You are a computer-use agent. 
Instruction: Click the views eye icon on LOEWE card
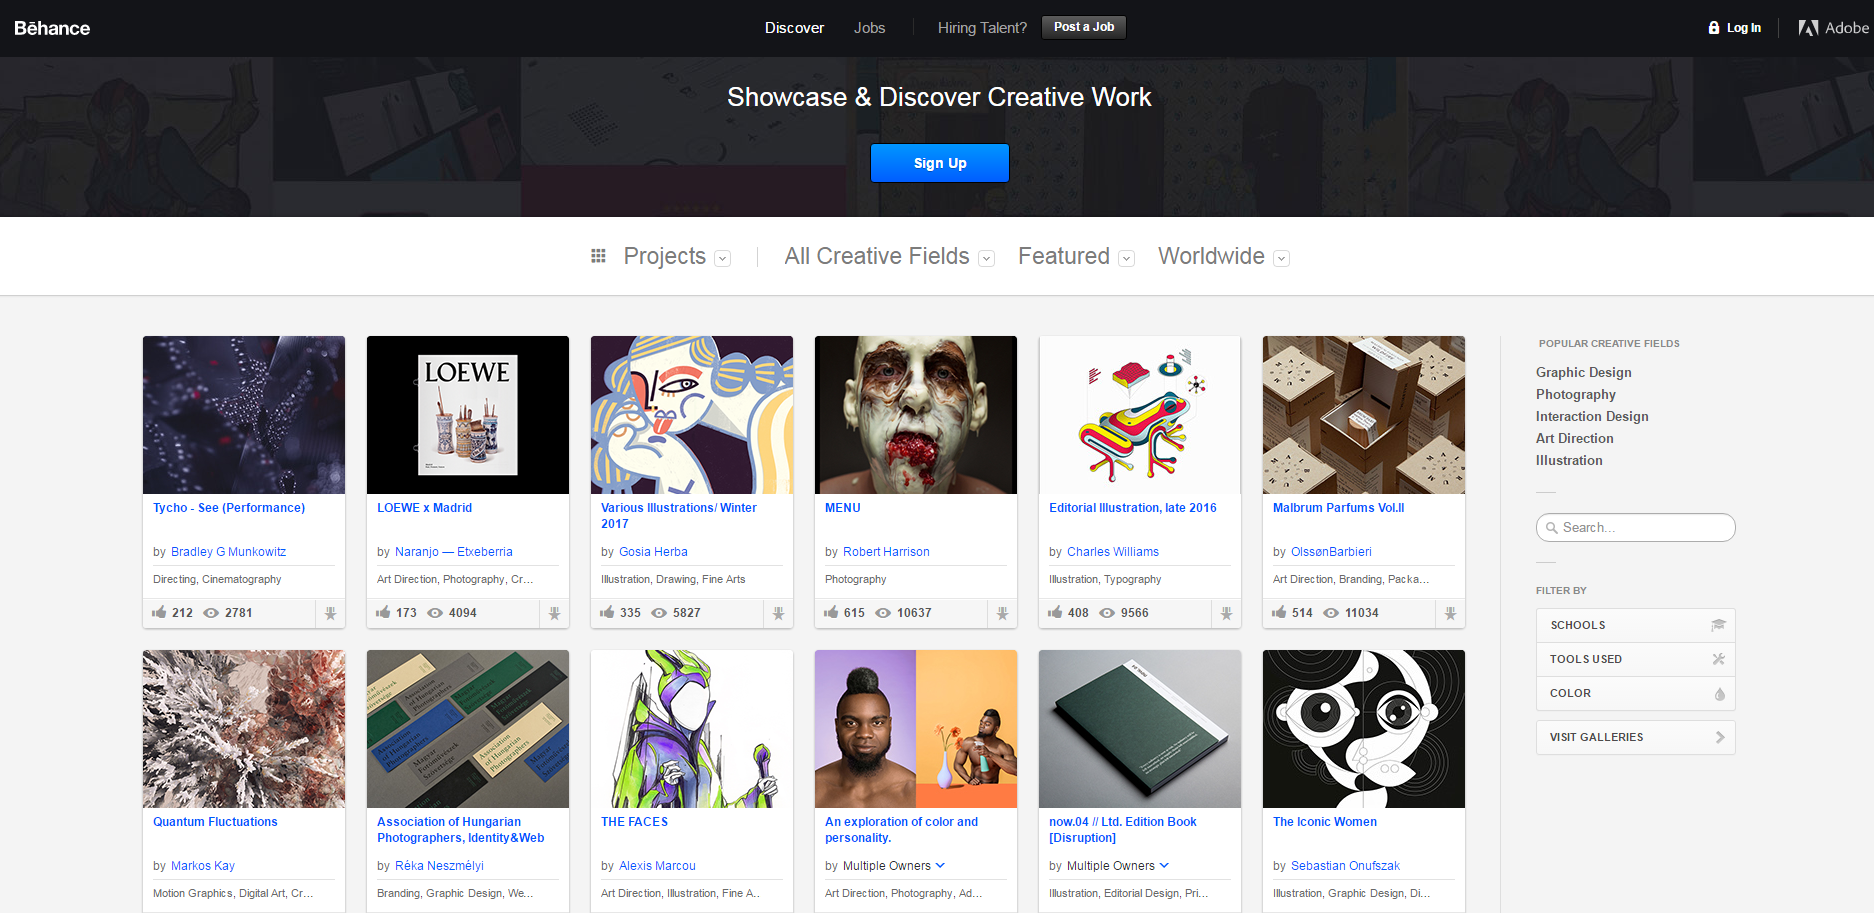435,613
